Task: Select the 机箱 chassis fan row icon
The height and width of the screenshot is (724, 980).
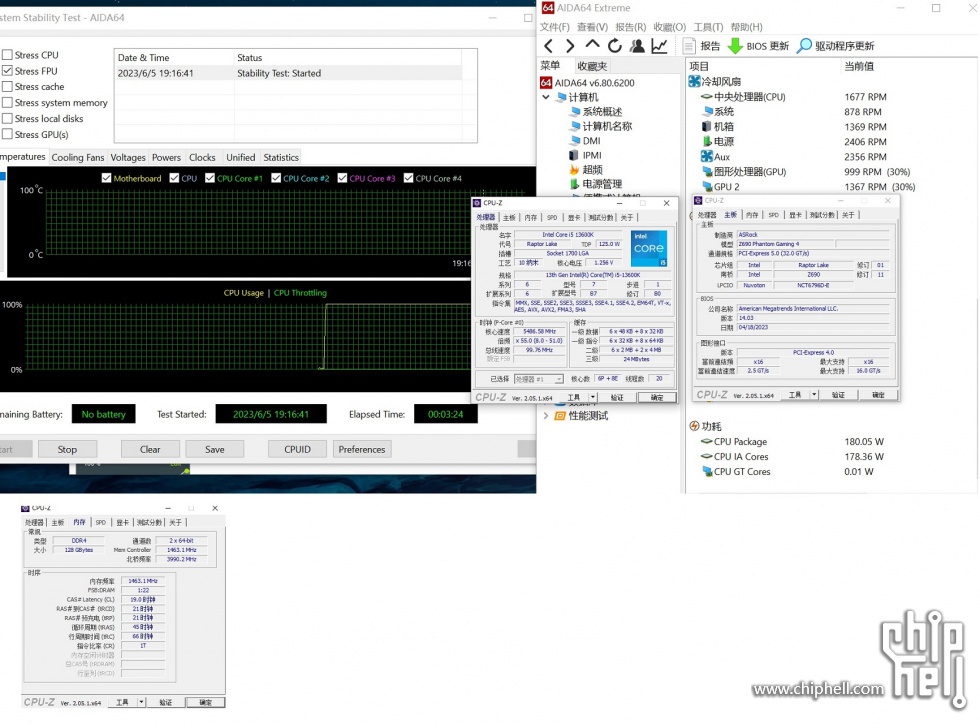Action: coord(707,126)
